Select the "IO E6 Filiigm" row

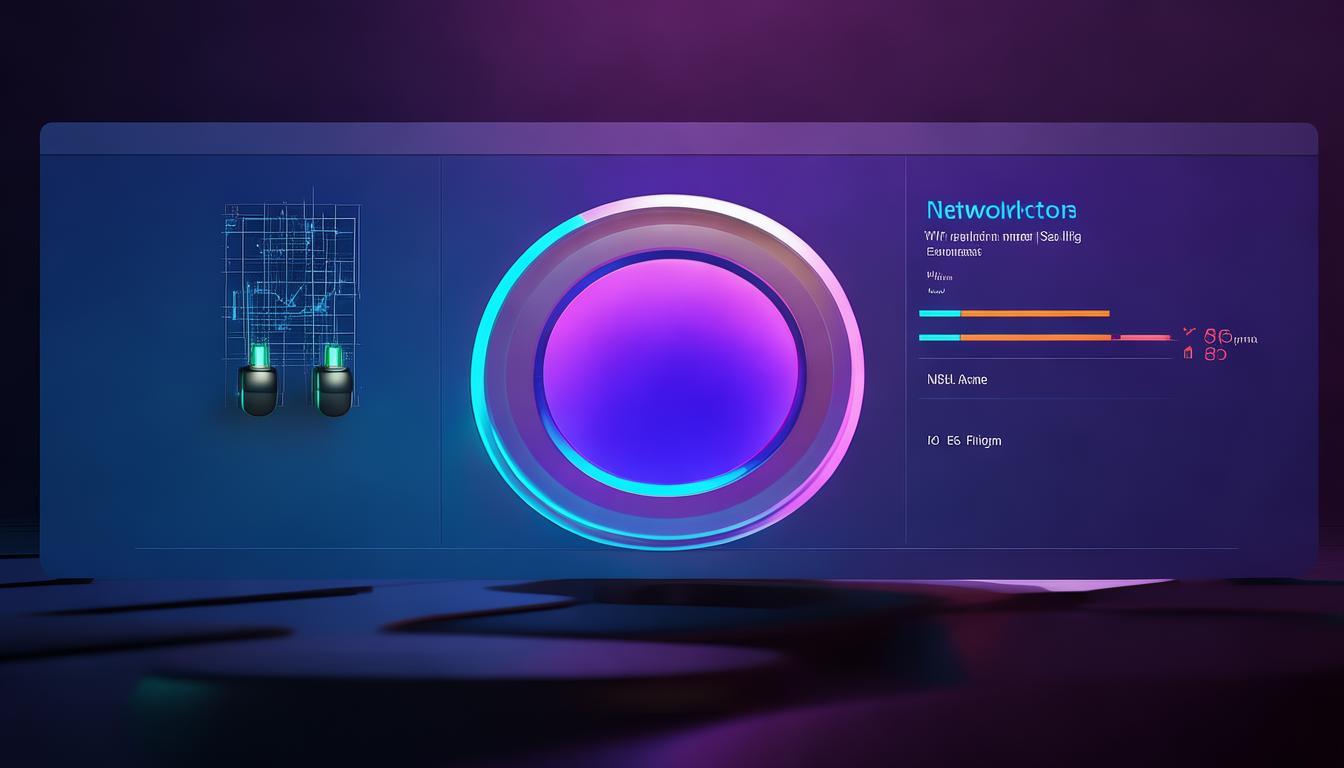(x=963, y=440)
